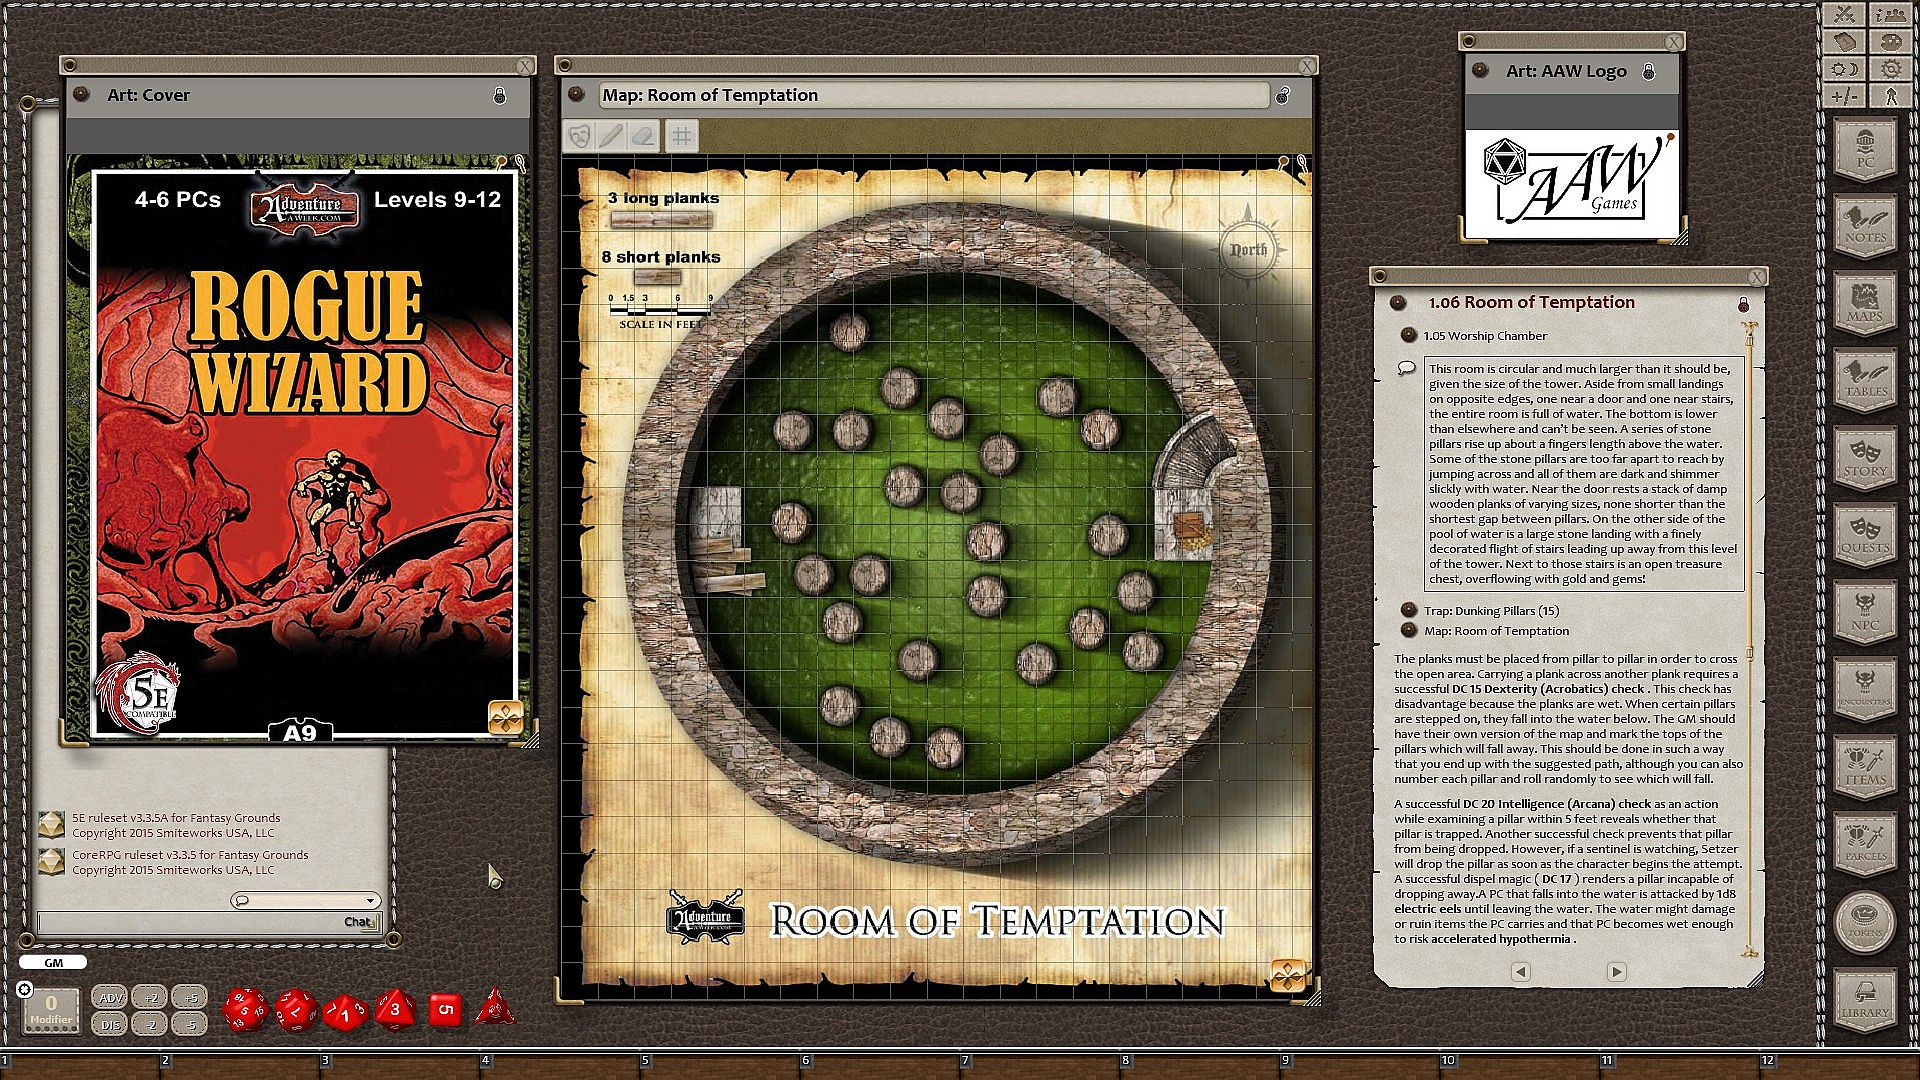Select the map grid tool icon
The width and height of the screenshot is (1920, 1080).
tap(681, 136)
